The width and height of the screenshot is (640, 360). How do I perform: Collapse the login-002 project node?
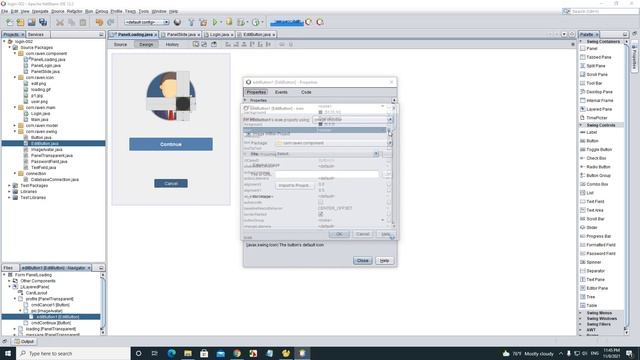pos(4,42)
